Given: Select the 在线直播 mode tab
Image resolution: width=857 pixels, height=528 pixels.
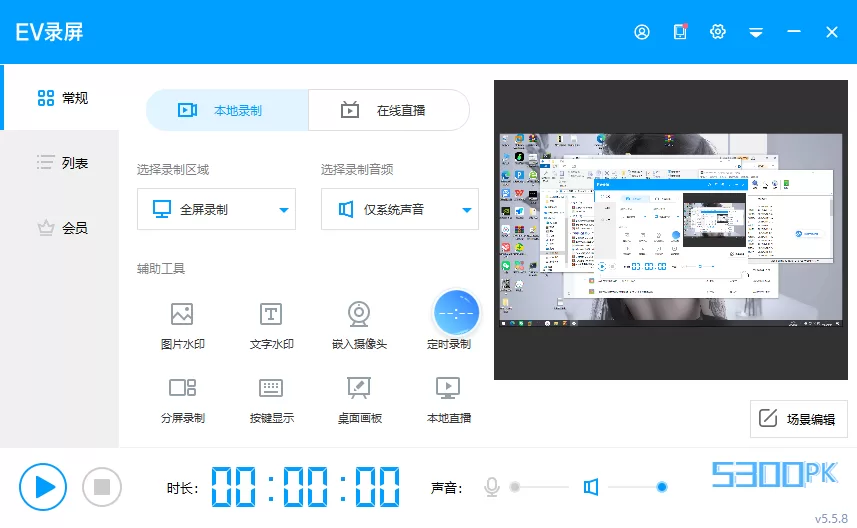Looking at the screenshot, I should click(x=389, y=110).
